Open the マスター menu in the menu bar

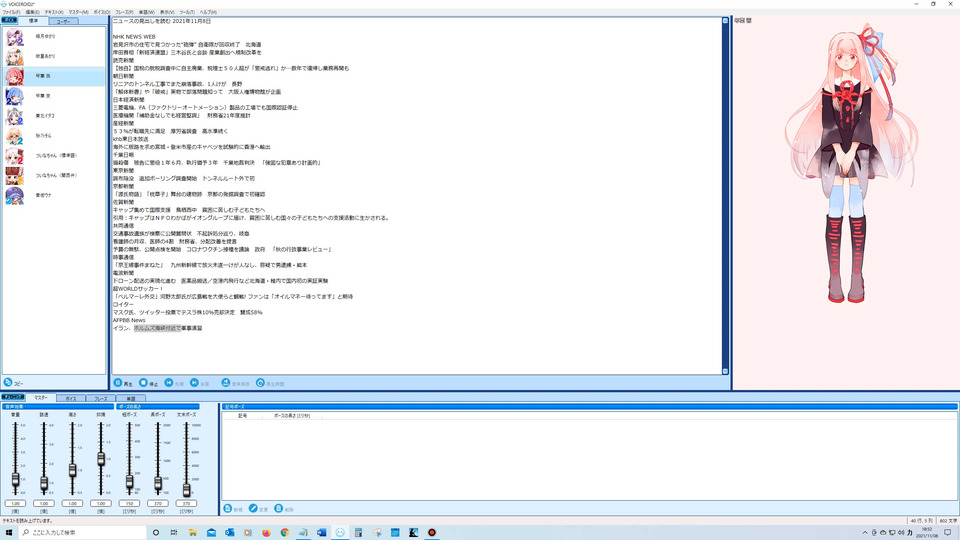click(x=78, y=12)
